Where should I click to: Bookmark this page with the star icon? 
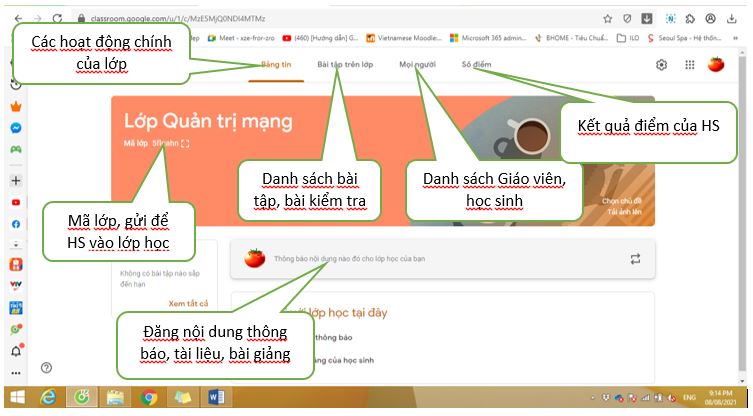607,18
